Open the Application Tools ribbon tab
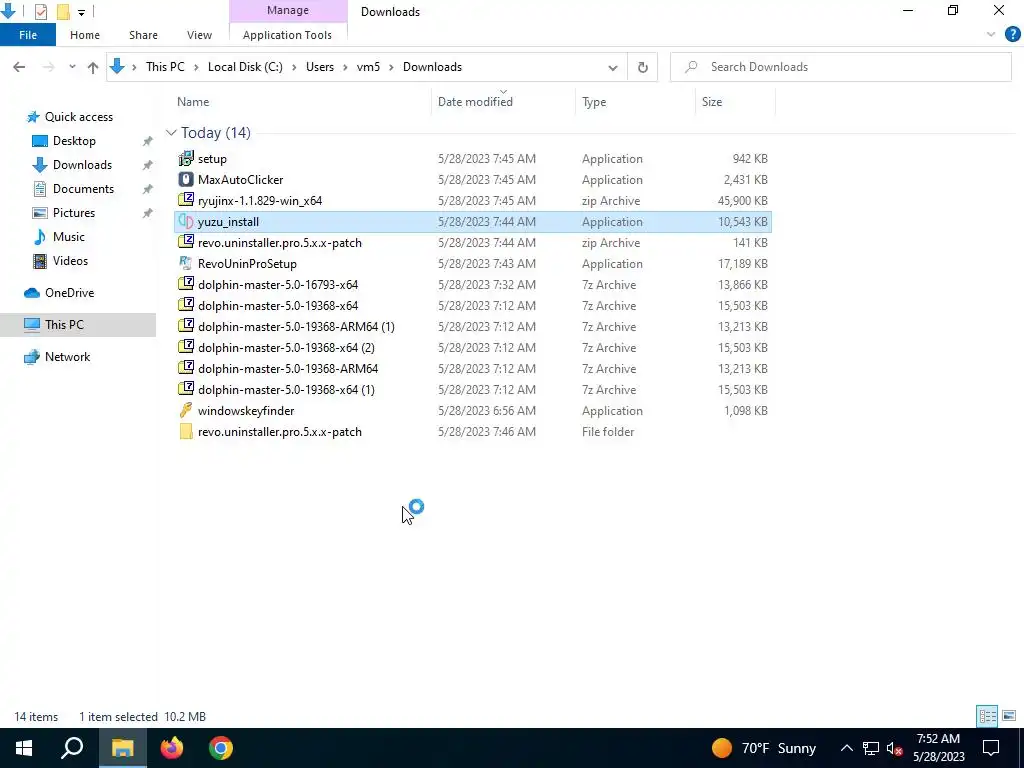The height and width of the screenshot is (768, 1024). (x=287, y=35)
